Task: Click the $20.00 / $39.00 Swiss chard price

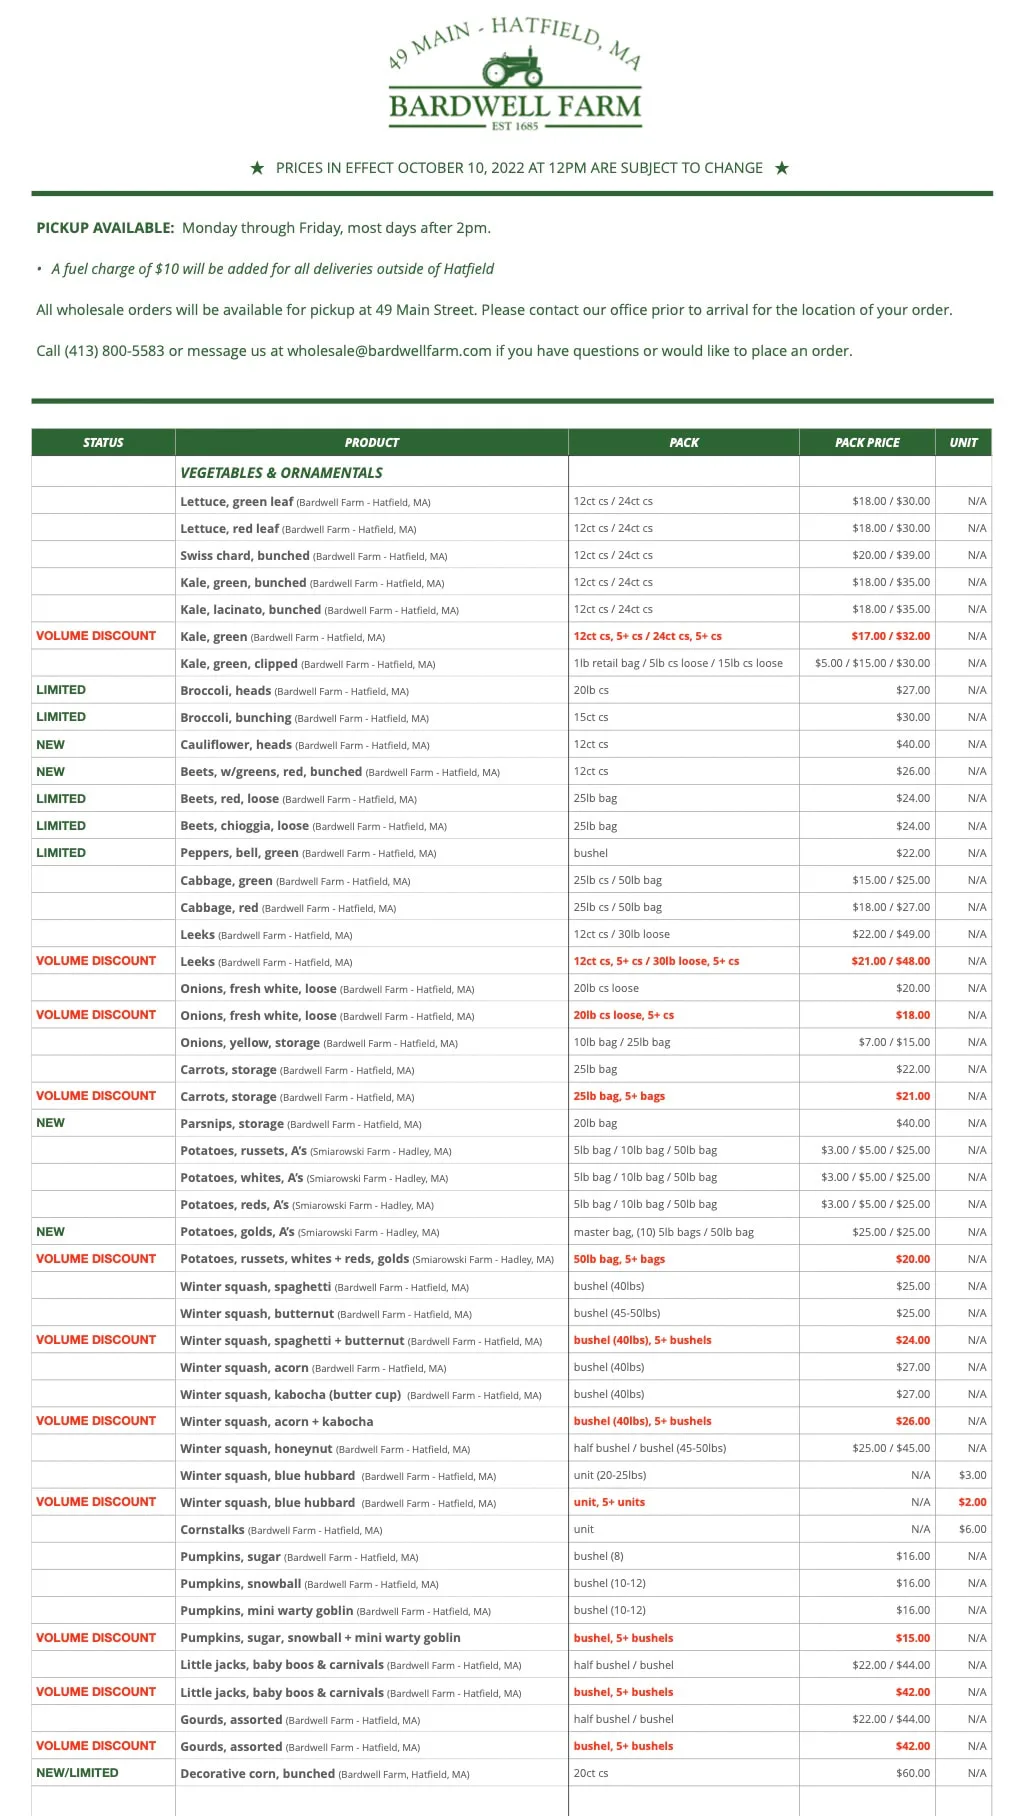Action: pyautogui.click(x=891, y=555)
